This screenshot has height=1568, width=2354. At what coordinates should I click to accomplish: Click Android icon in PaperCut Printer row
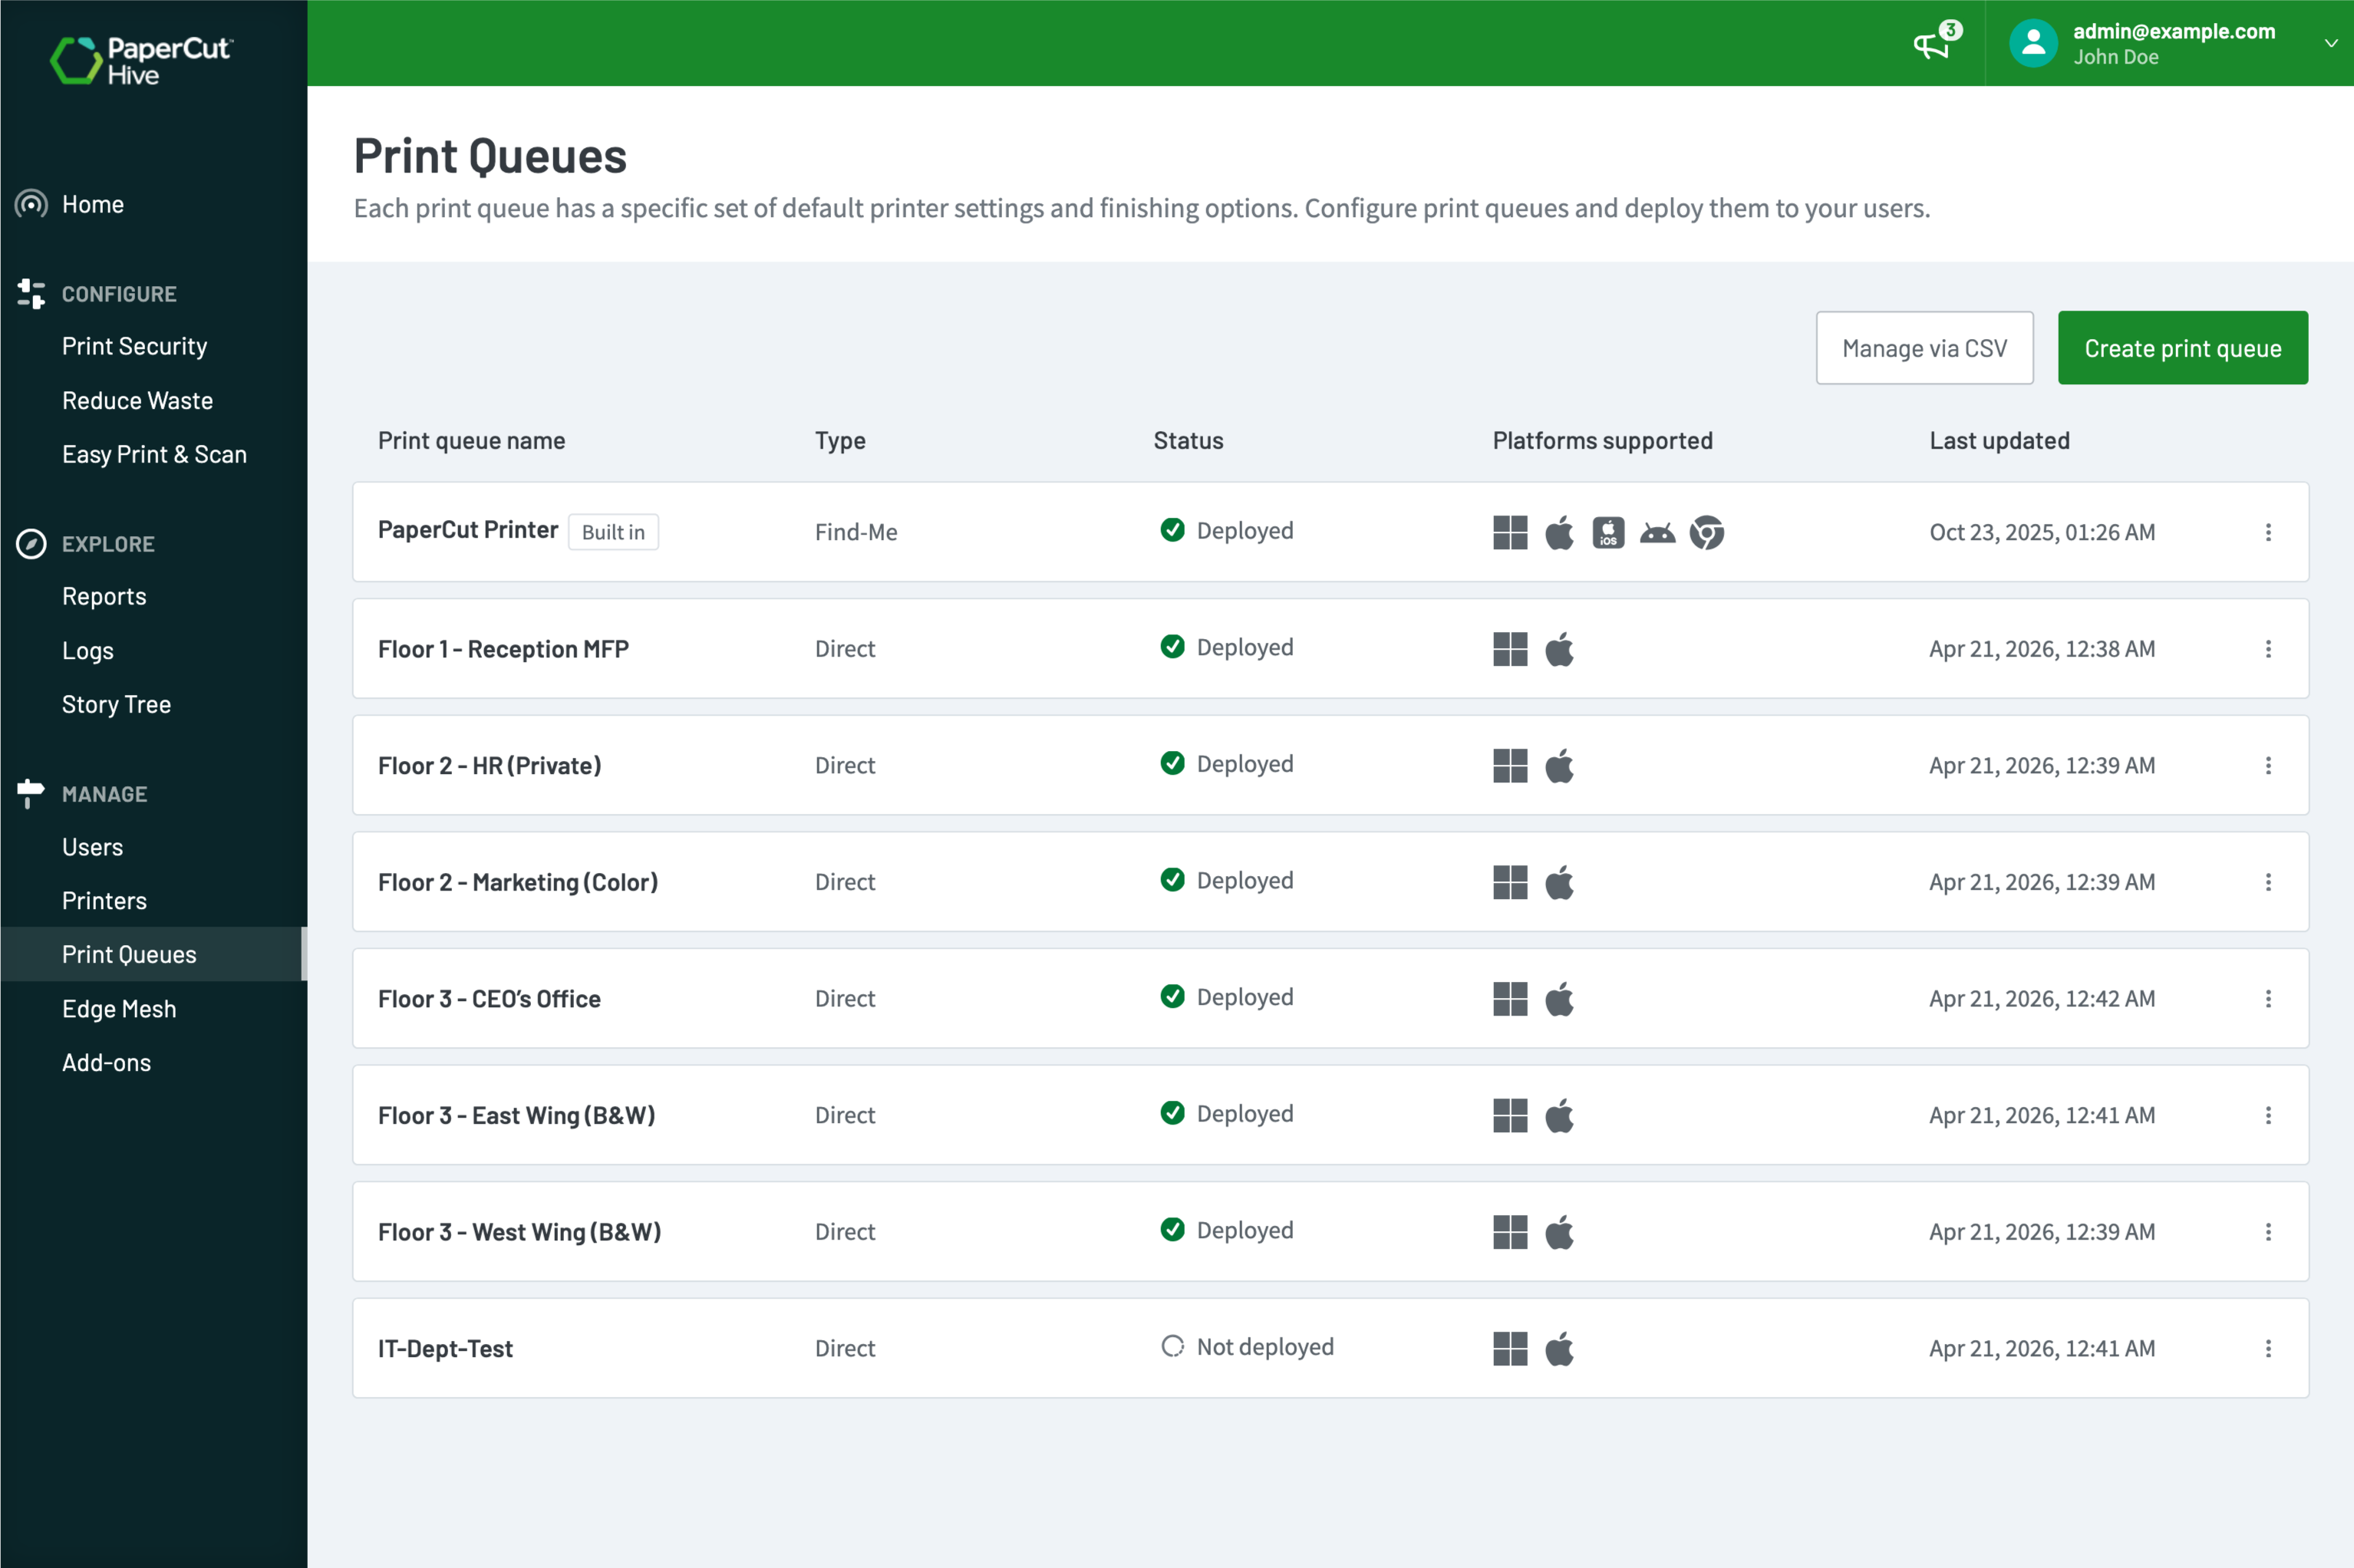(x=1657, y=533)
